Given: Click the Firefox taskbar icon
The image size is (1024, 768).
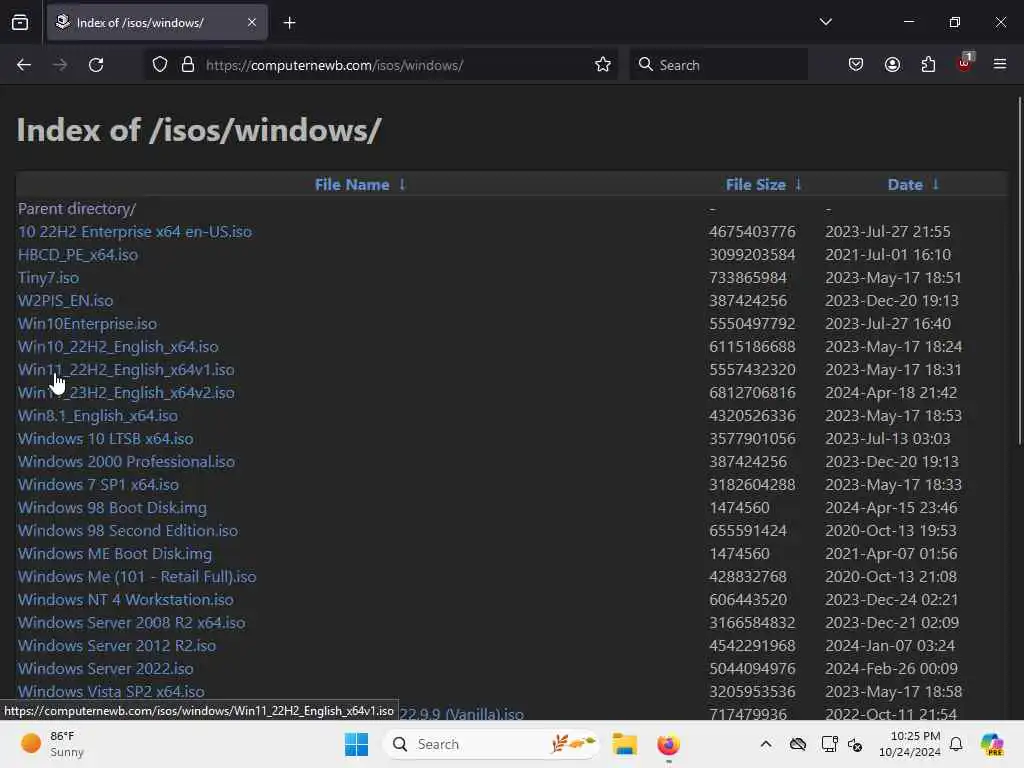Looking at the screenshot, I should tap(668, 744).
